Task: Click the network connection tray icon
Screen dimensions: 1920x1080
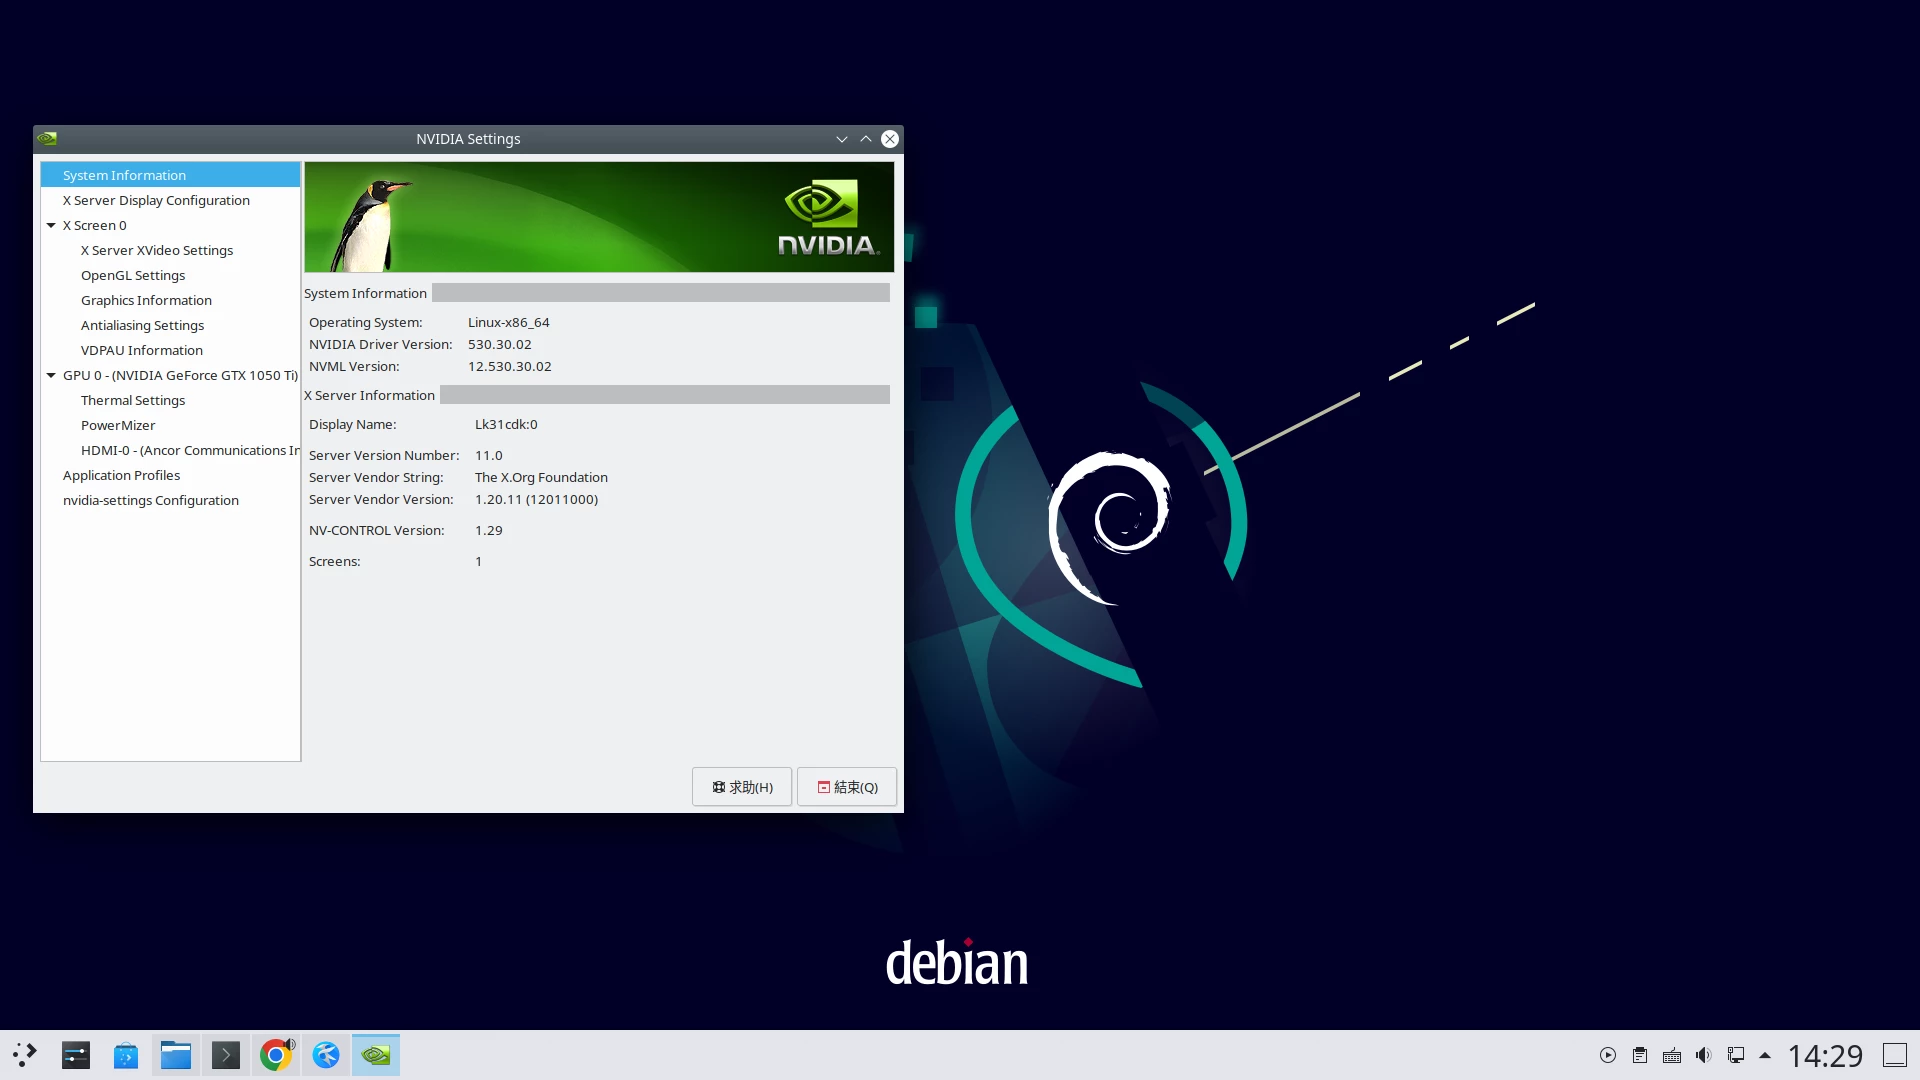Action: pos(1736,1055)
